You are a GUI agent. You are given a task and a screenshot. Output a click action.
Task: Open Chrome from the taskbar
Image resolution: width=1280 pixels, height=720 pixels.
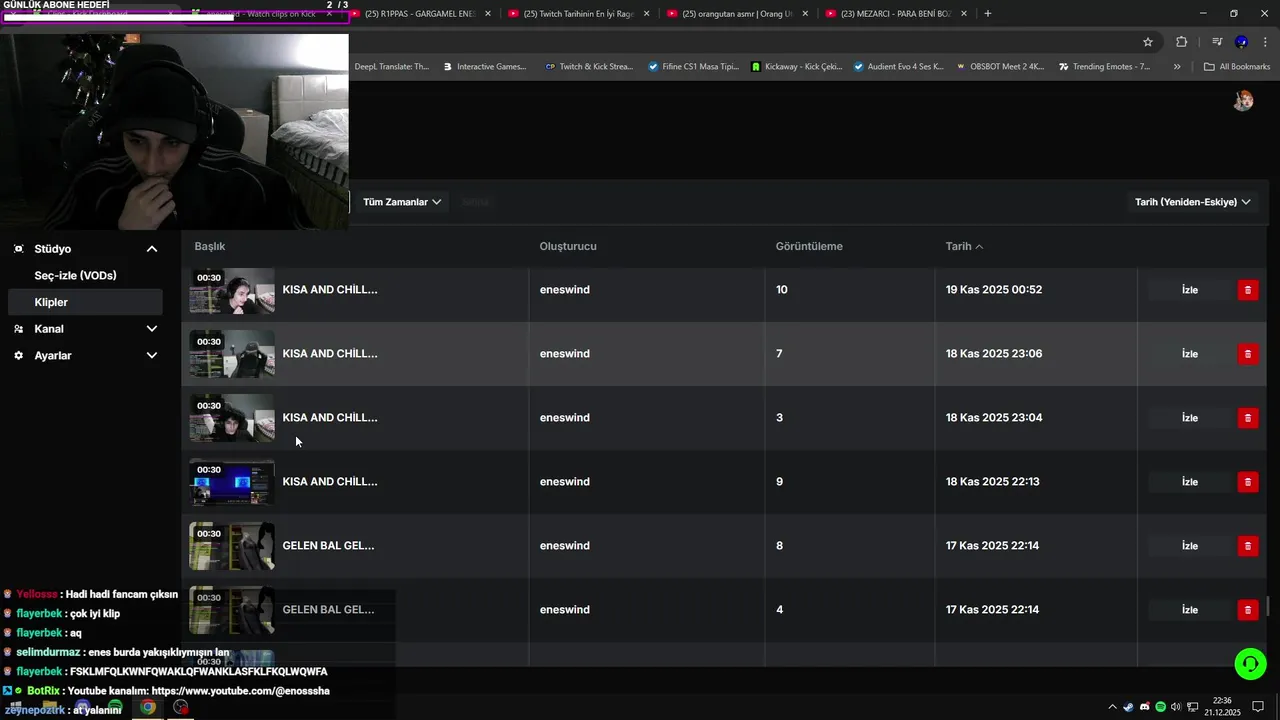click(148, 707)
